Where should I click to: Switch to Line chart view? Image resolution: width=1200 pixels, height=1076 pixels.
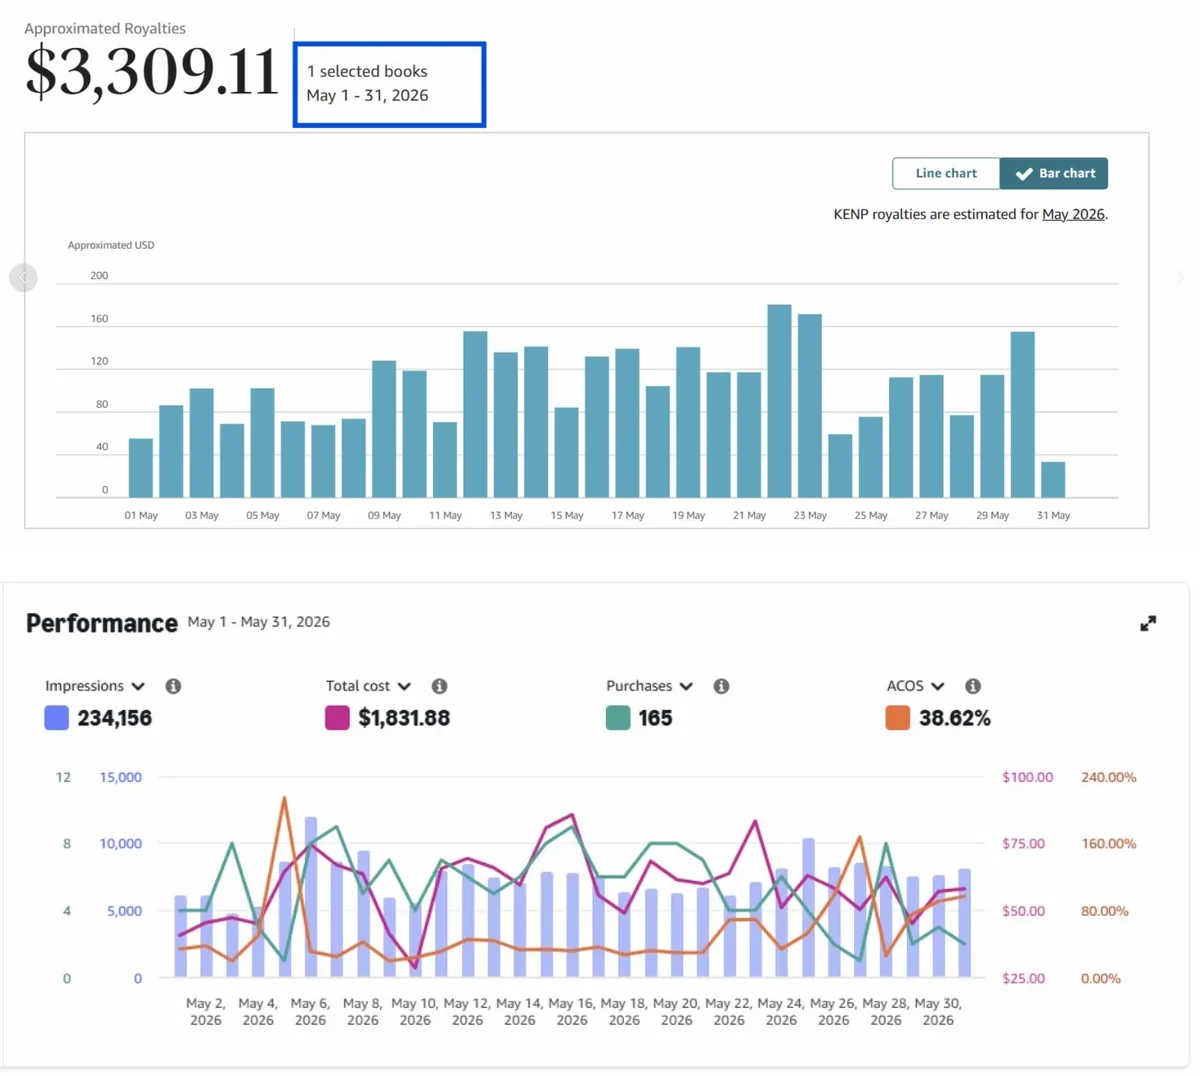[x=946, y=173]
